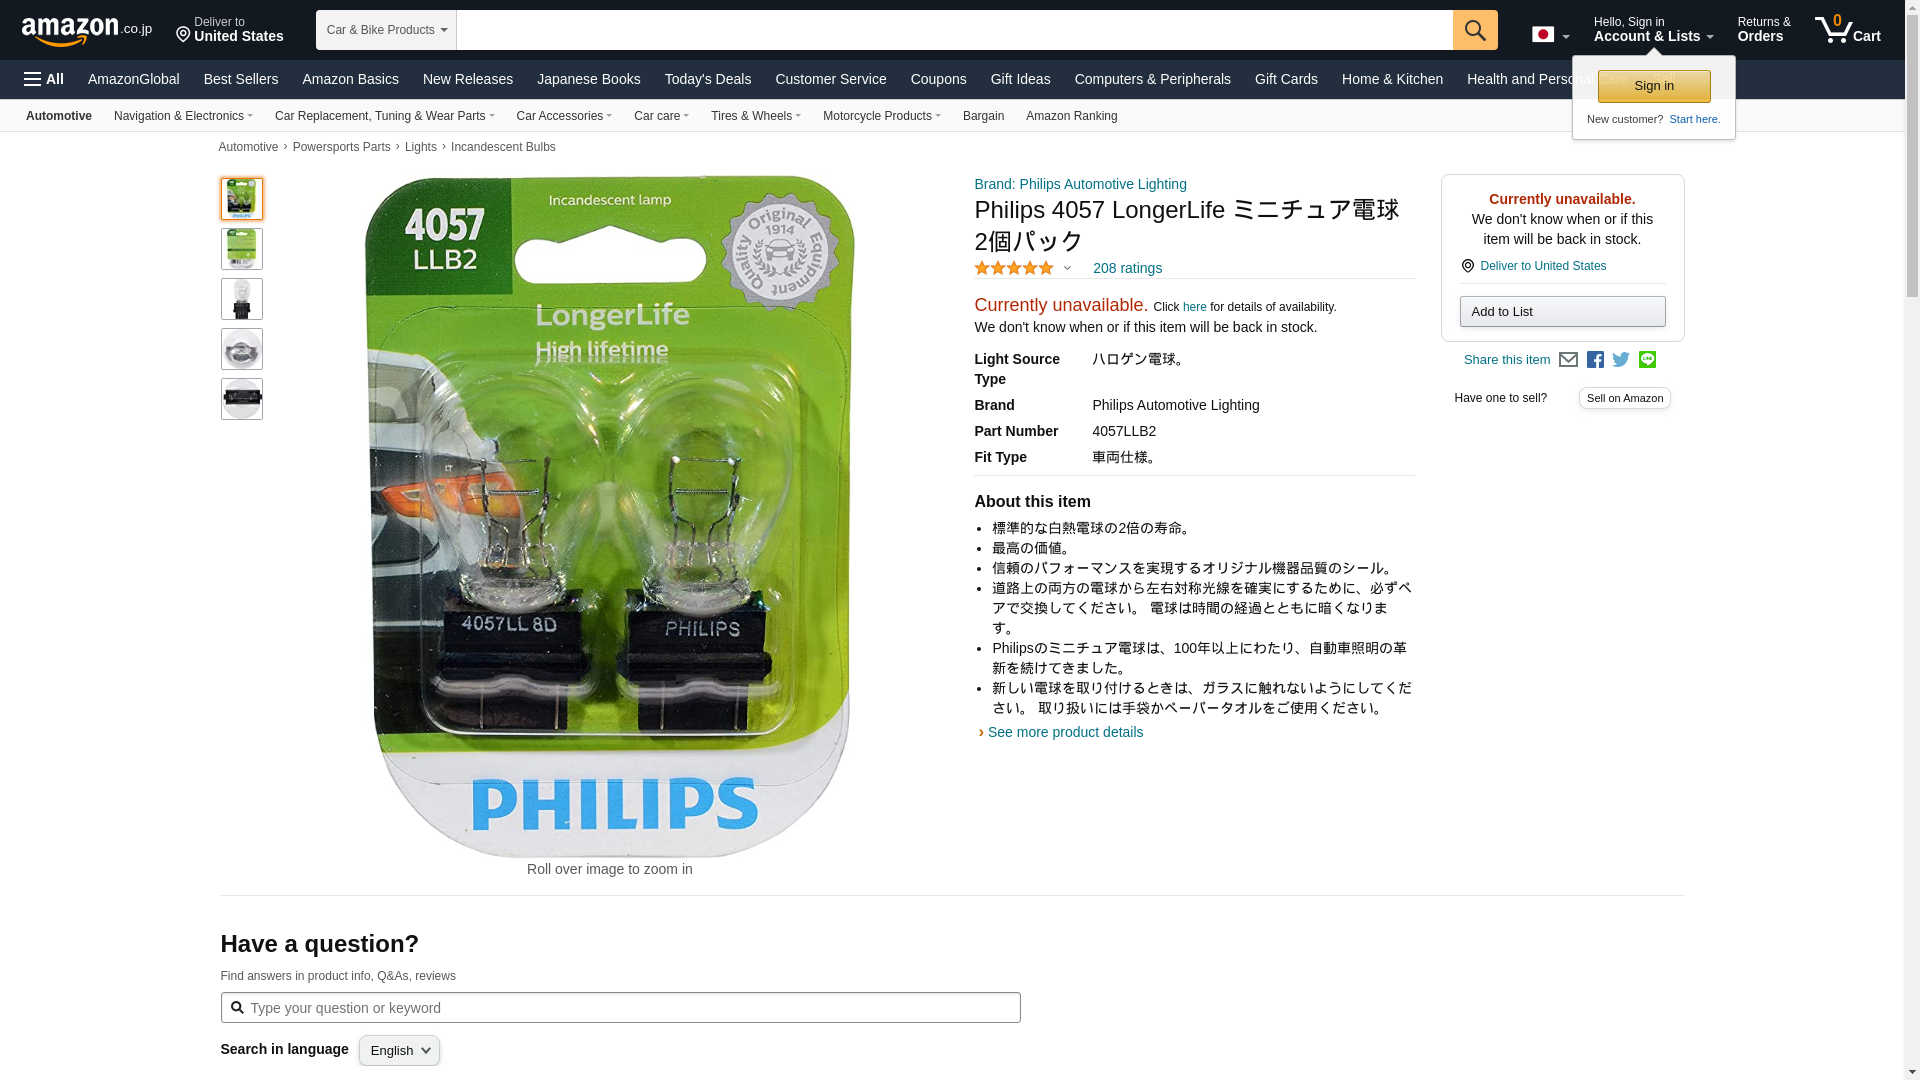1920x1080 pixels.
Task: Expand the Car & Bike Products search category
Action: 386,30
